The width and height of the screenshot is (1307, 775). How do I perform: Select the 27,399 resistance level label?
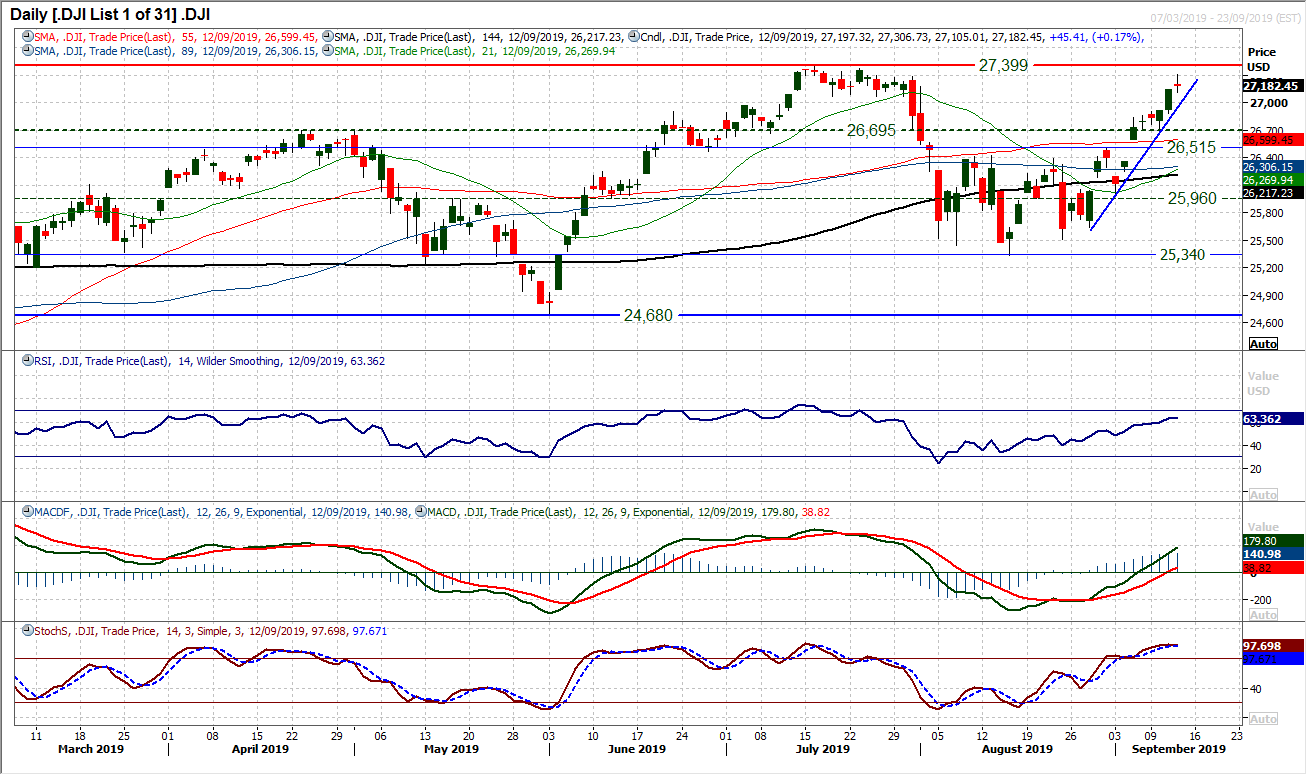[x=1003, y=65]
